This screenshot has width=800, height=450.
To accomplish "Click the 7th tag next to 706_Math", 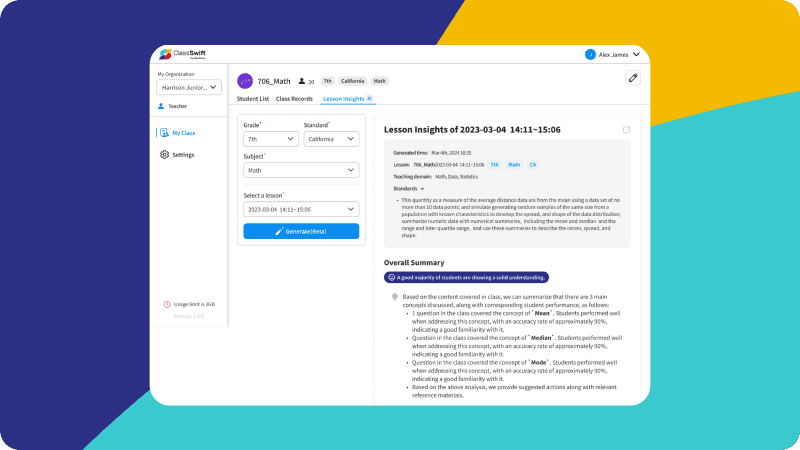I will coord(327,81).
